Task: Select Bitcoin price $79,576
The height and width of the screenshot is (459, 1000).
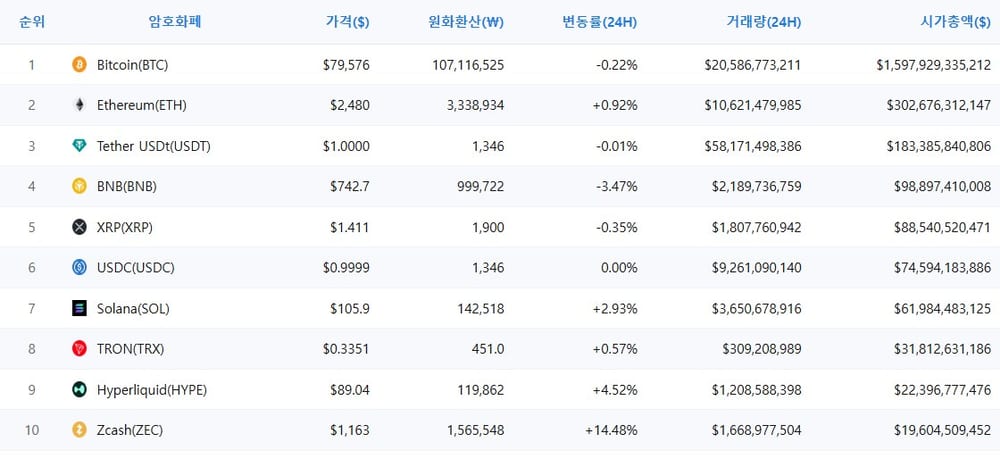Action: [346, 65]
